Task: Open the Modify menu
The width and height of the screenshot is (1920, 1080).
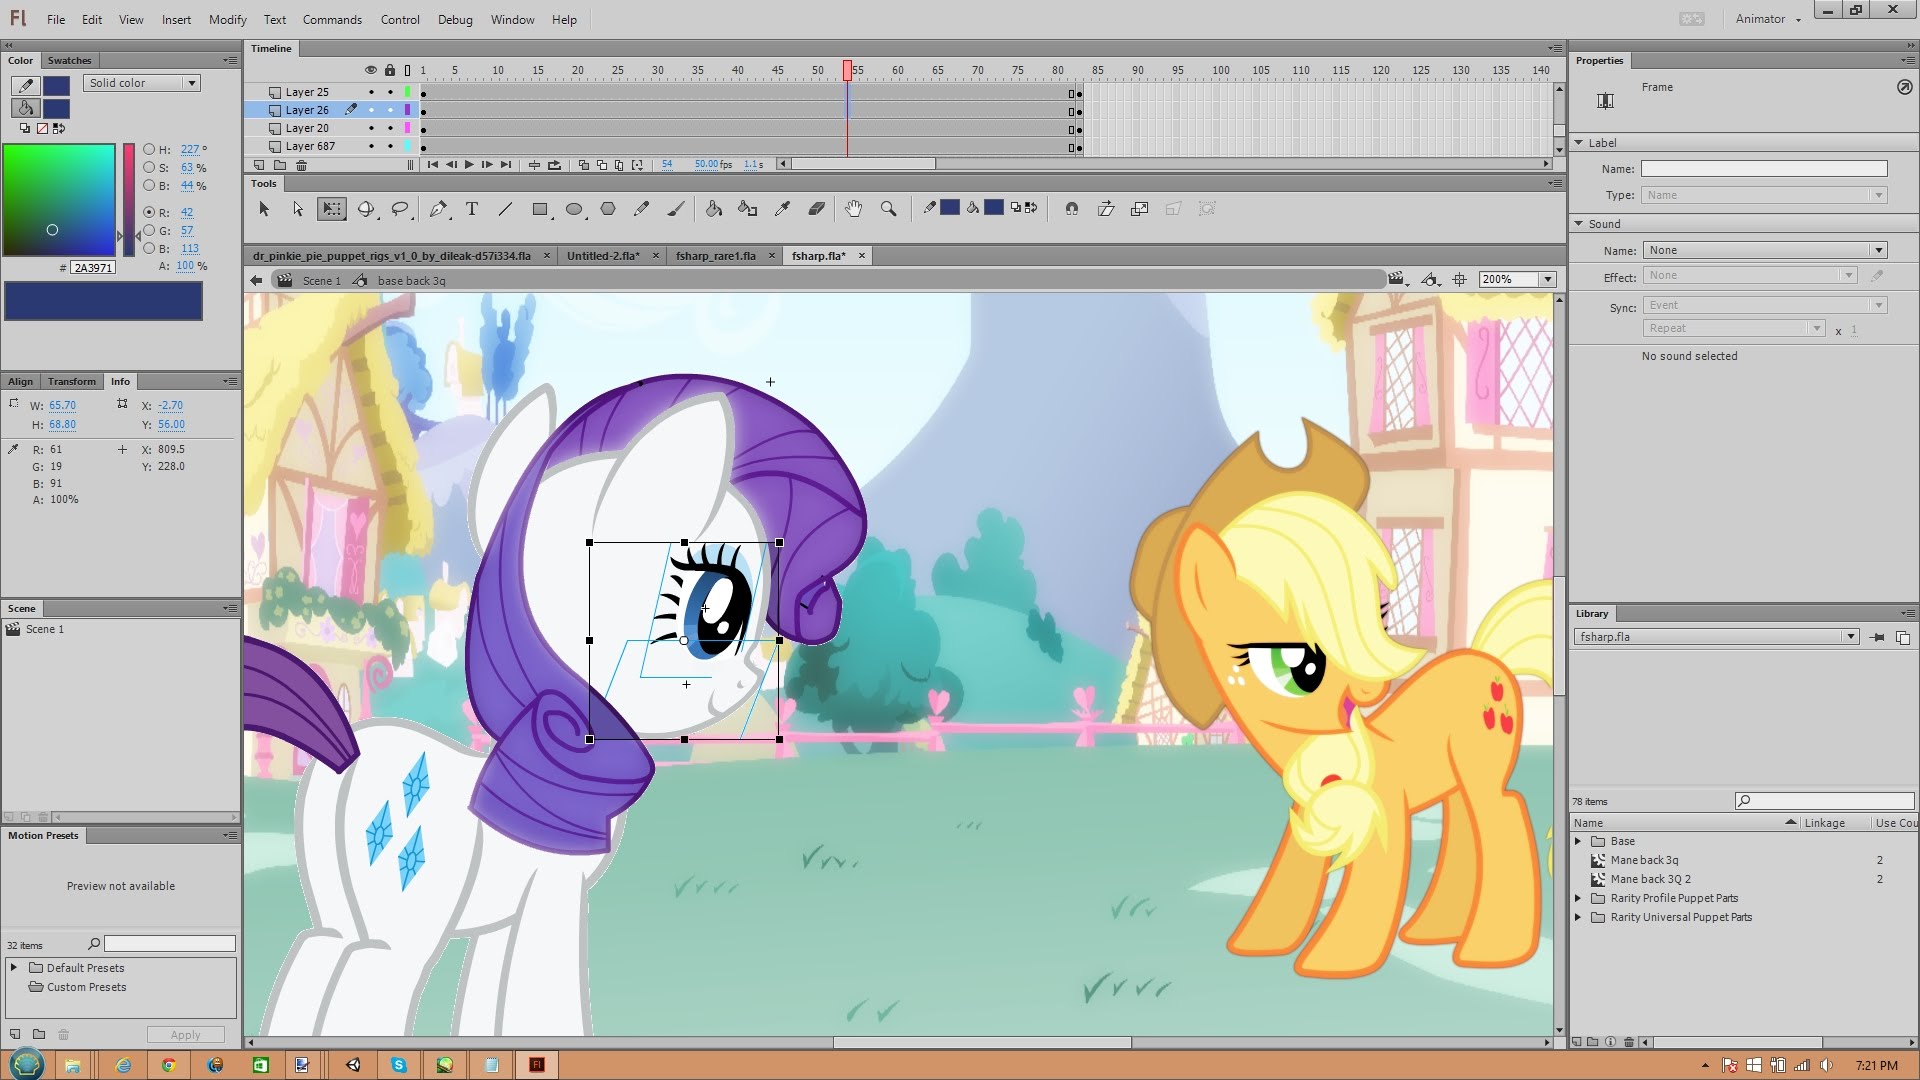Action: (x=227, y=19)
